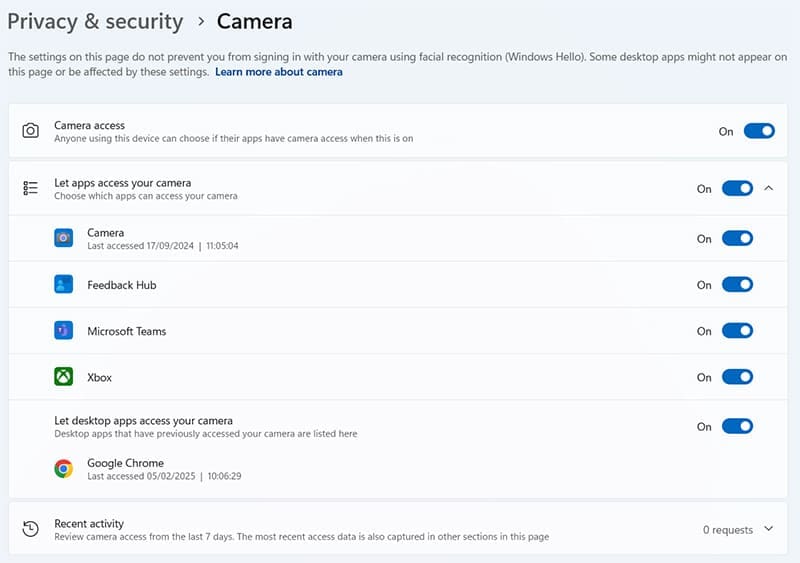Turn off the Camera access toggle
800x563 pixels.
[759, 131]
